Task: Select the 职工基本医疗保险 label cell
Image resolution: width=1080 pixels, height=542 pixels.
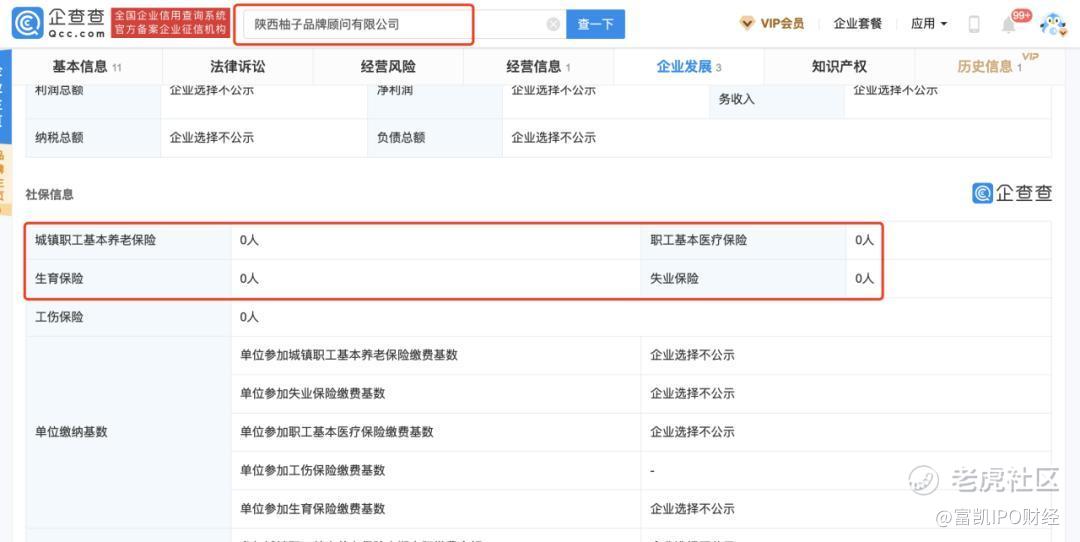Action: (x=743, y=240)
